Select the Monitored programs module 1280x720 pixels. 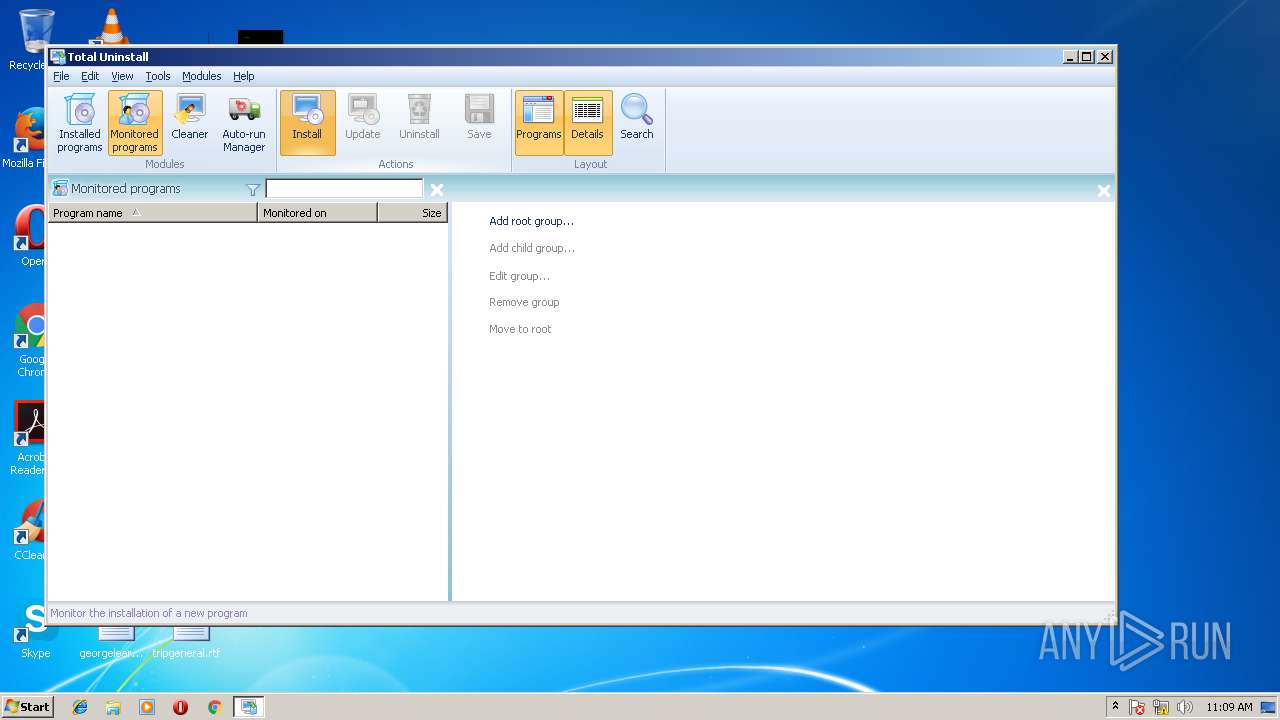pyautogui.click(x=135, y=123)
